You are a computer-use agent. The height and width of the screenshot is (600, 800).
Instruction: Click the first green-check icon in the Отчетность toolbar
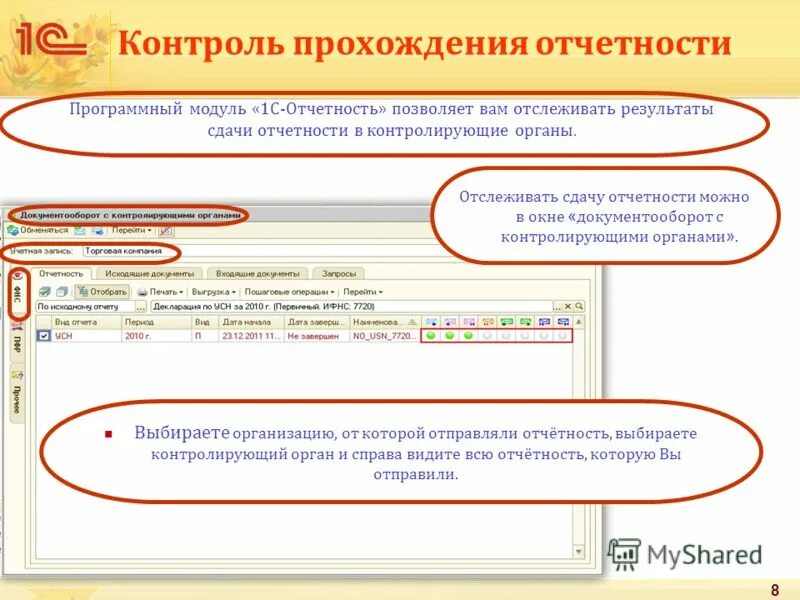point(45,292)
